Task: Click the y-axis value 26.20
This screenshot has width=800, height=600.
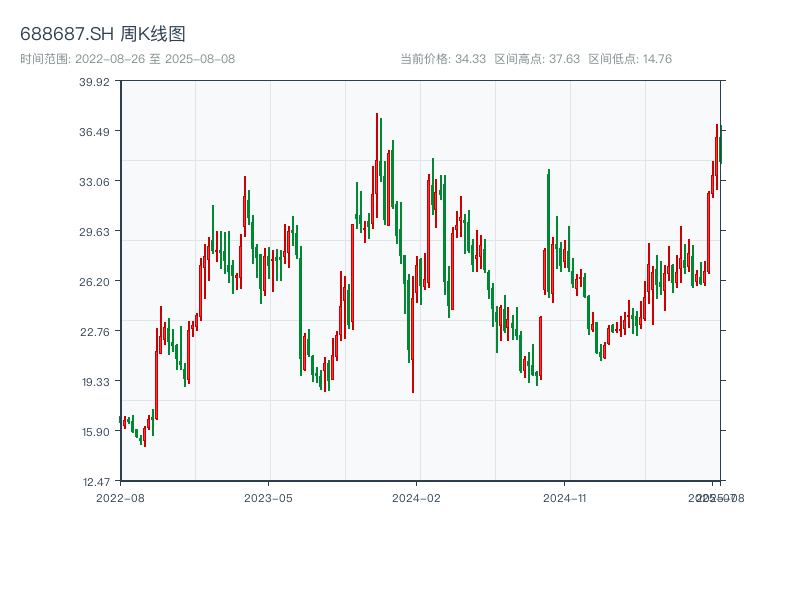Action: [x=94, y=282]
